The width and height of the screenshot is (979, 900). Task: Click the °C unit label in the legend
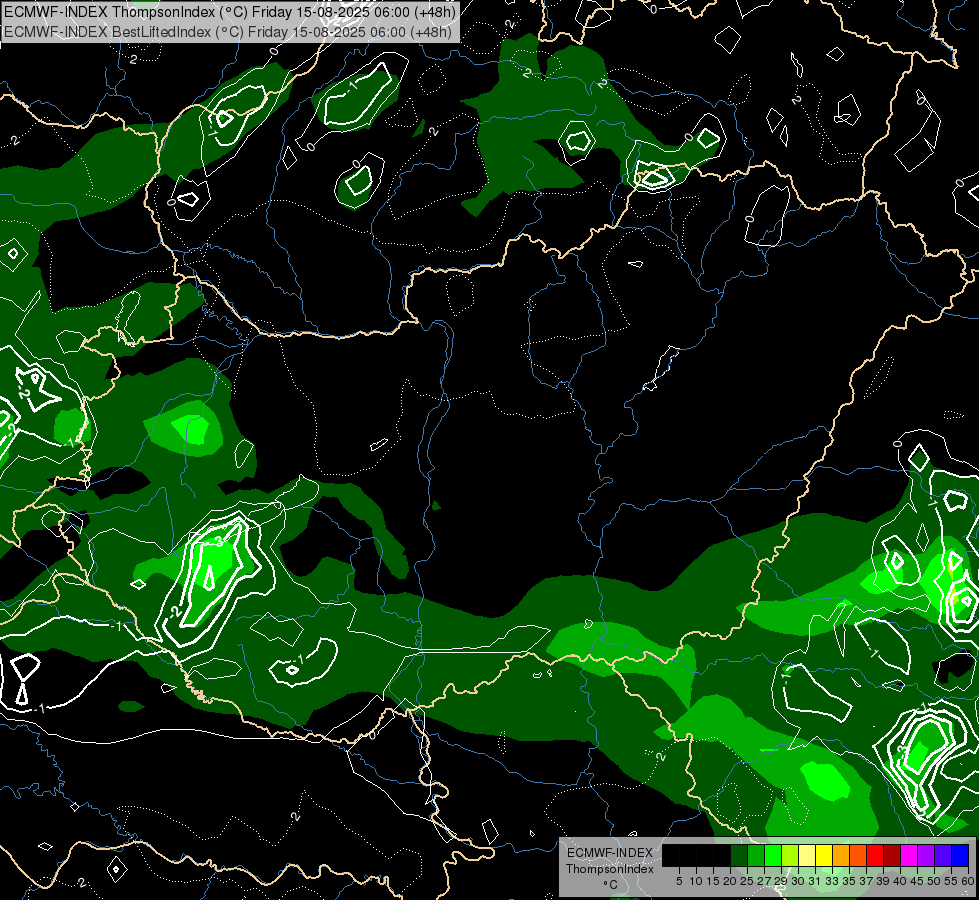click(x=611, y=884)
